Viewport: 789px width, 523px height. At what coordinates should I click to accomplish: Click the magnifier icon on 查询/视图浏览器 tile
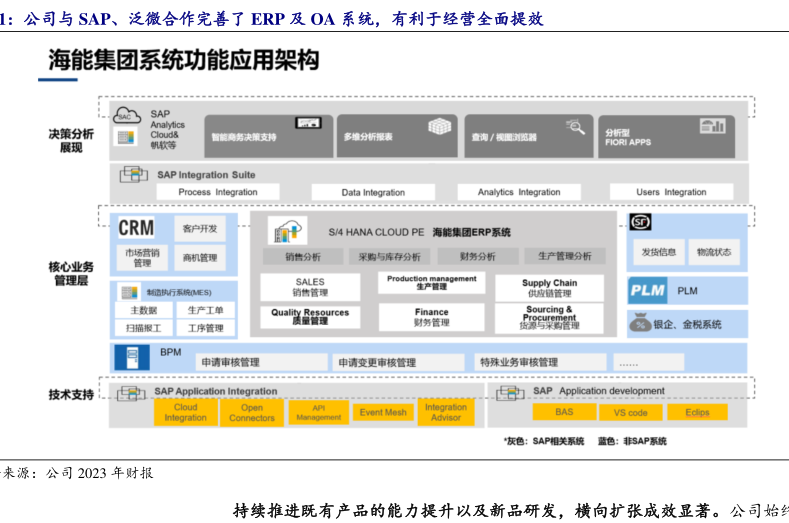[575, 126]
